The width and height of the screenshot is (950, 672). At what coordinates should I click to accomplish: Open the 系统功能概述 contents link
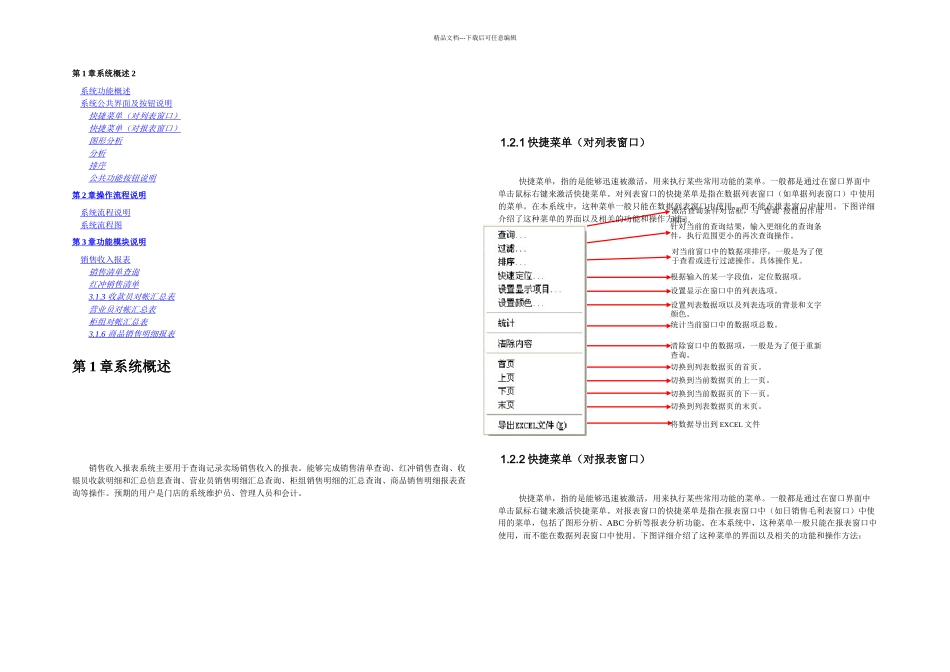pyautogui.click(x=105, y=91)
